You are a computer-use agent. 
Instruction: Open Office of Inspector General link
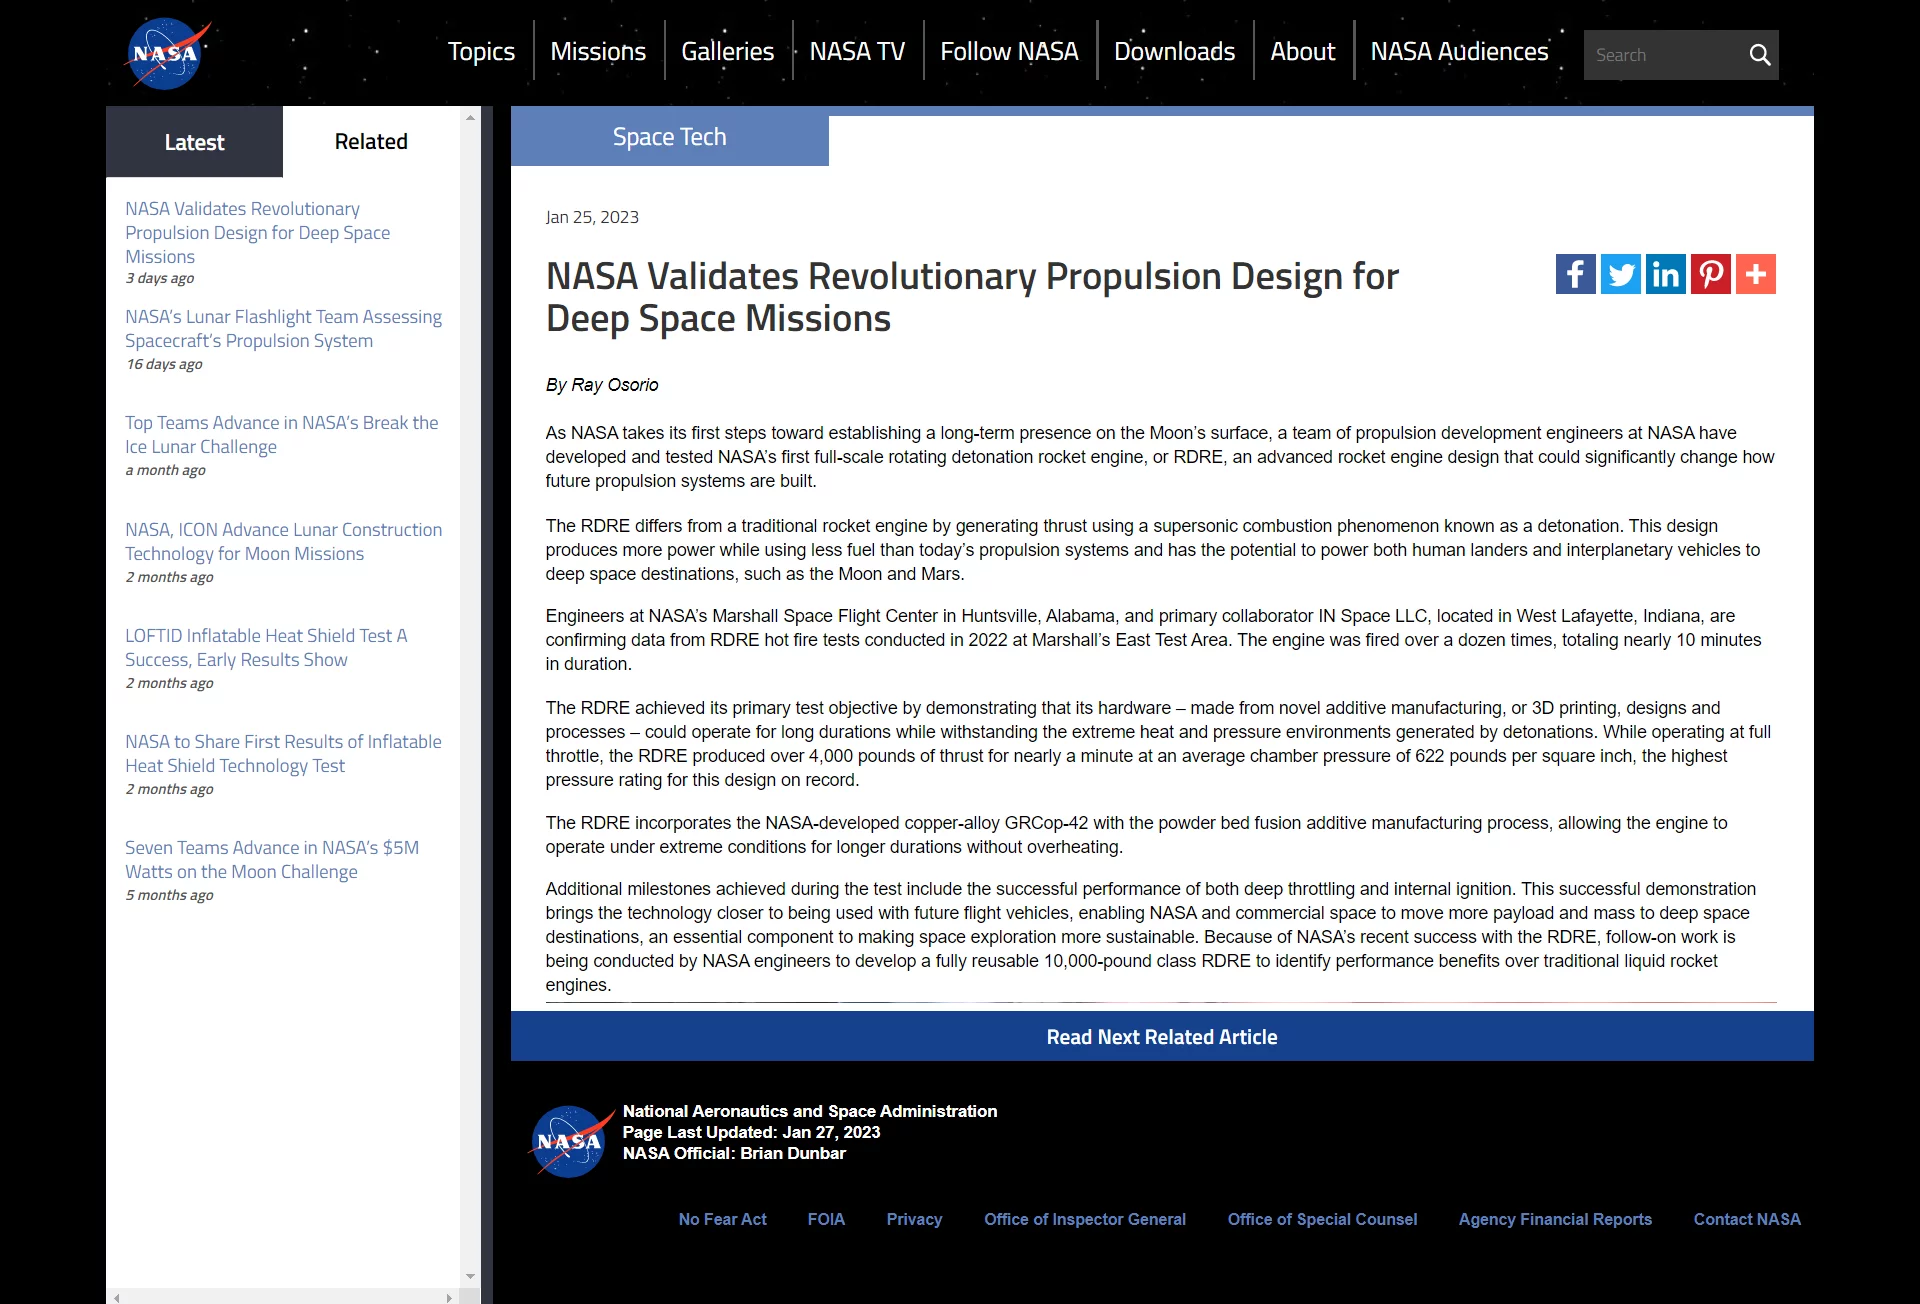pyautogui.click(x=1085, y=1219)
